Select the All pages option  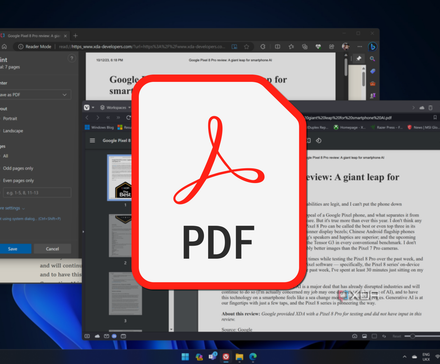tap(5, 156)
